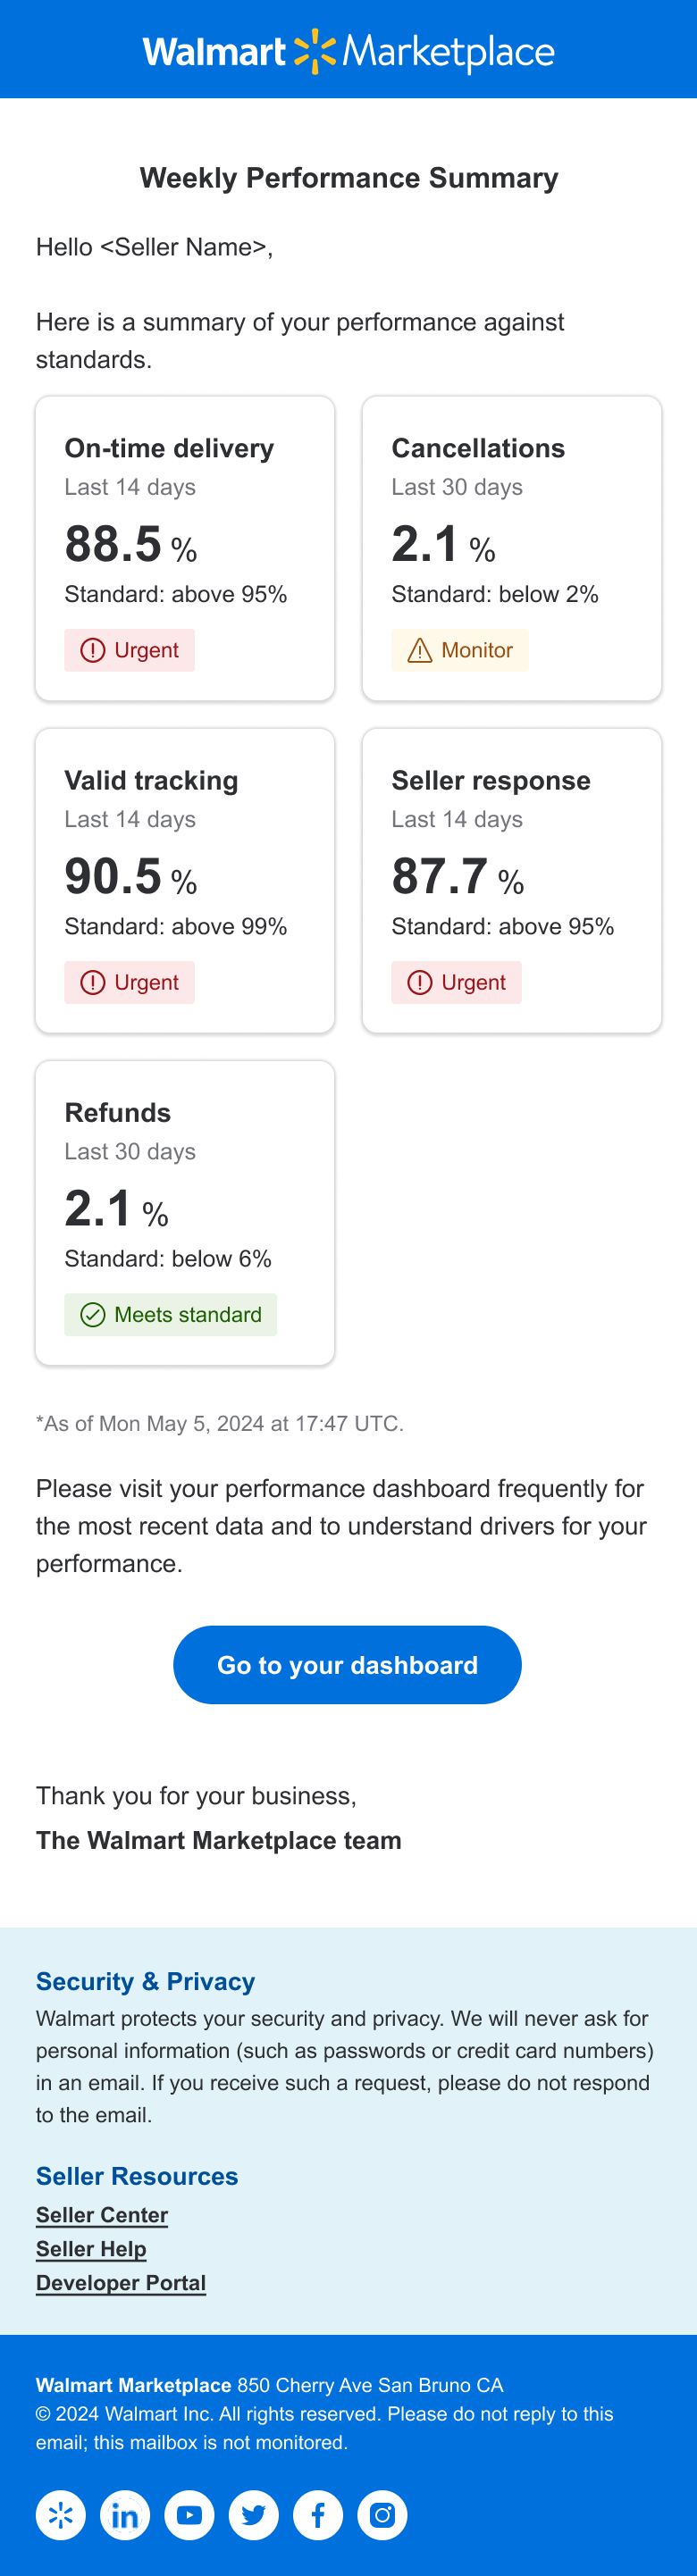Screen dimensions: 697x2576
Task: Select the On-time delivery card title
Action: (x=169, y=448)
